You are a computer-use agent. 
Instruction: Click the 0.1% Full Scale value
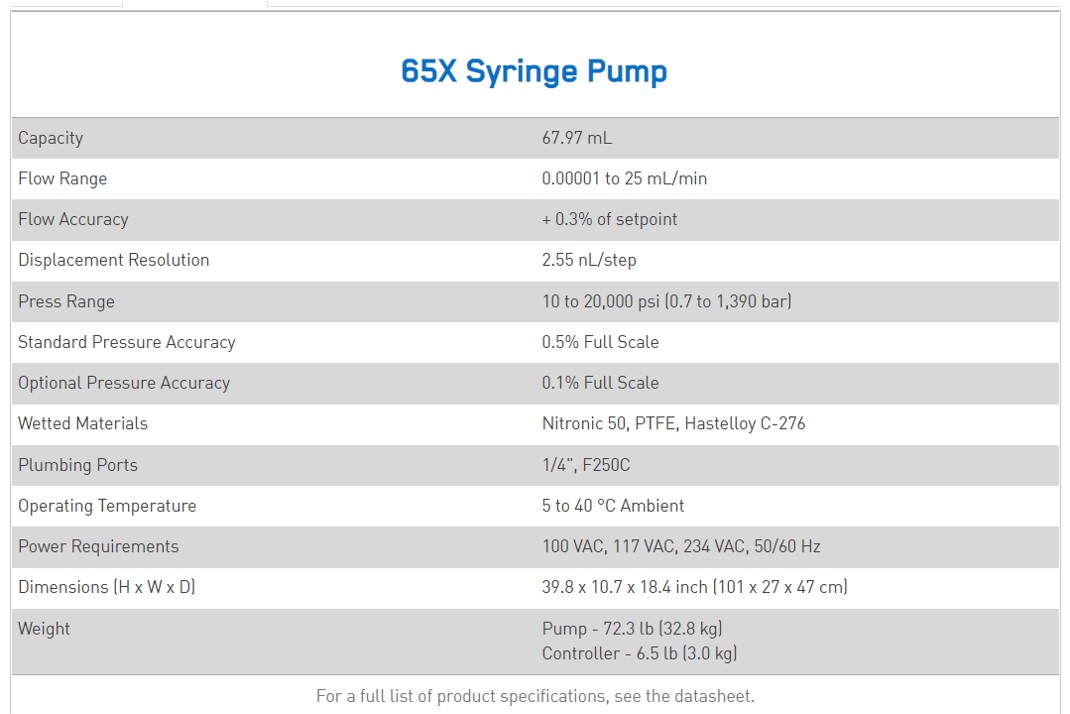[600, 383]
